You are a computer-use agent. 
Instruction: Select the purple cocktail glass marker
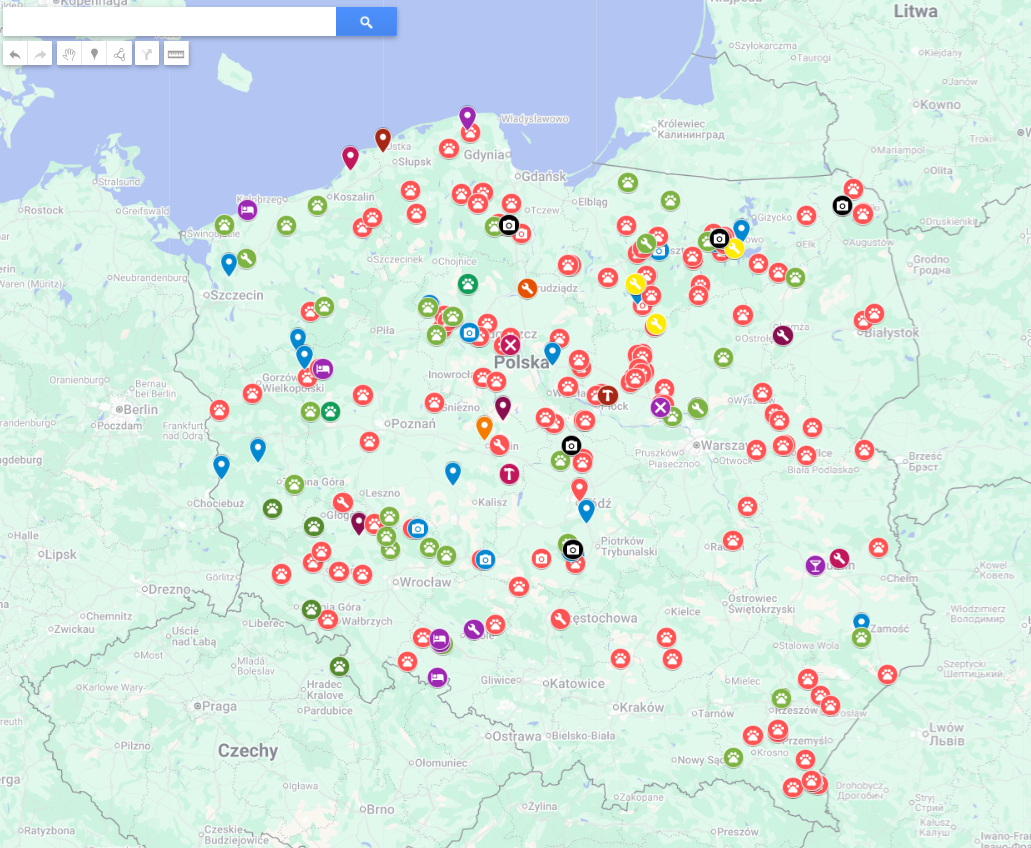pos(815,565)
